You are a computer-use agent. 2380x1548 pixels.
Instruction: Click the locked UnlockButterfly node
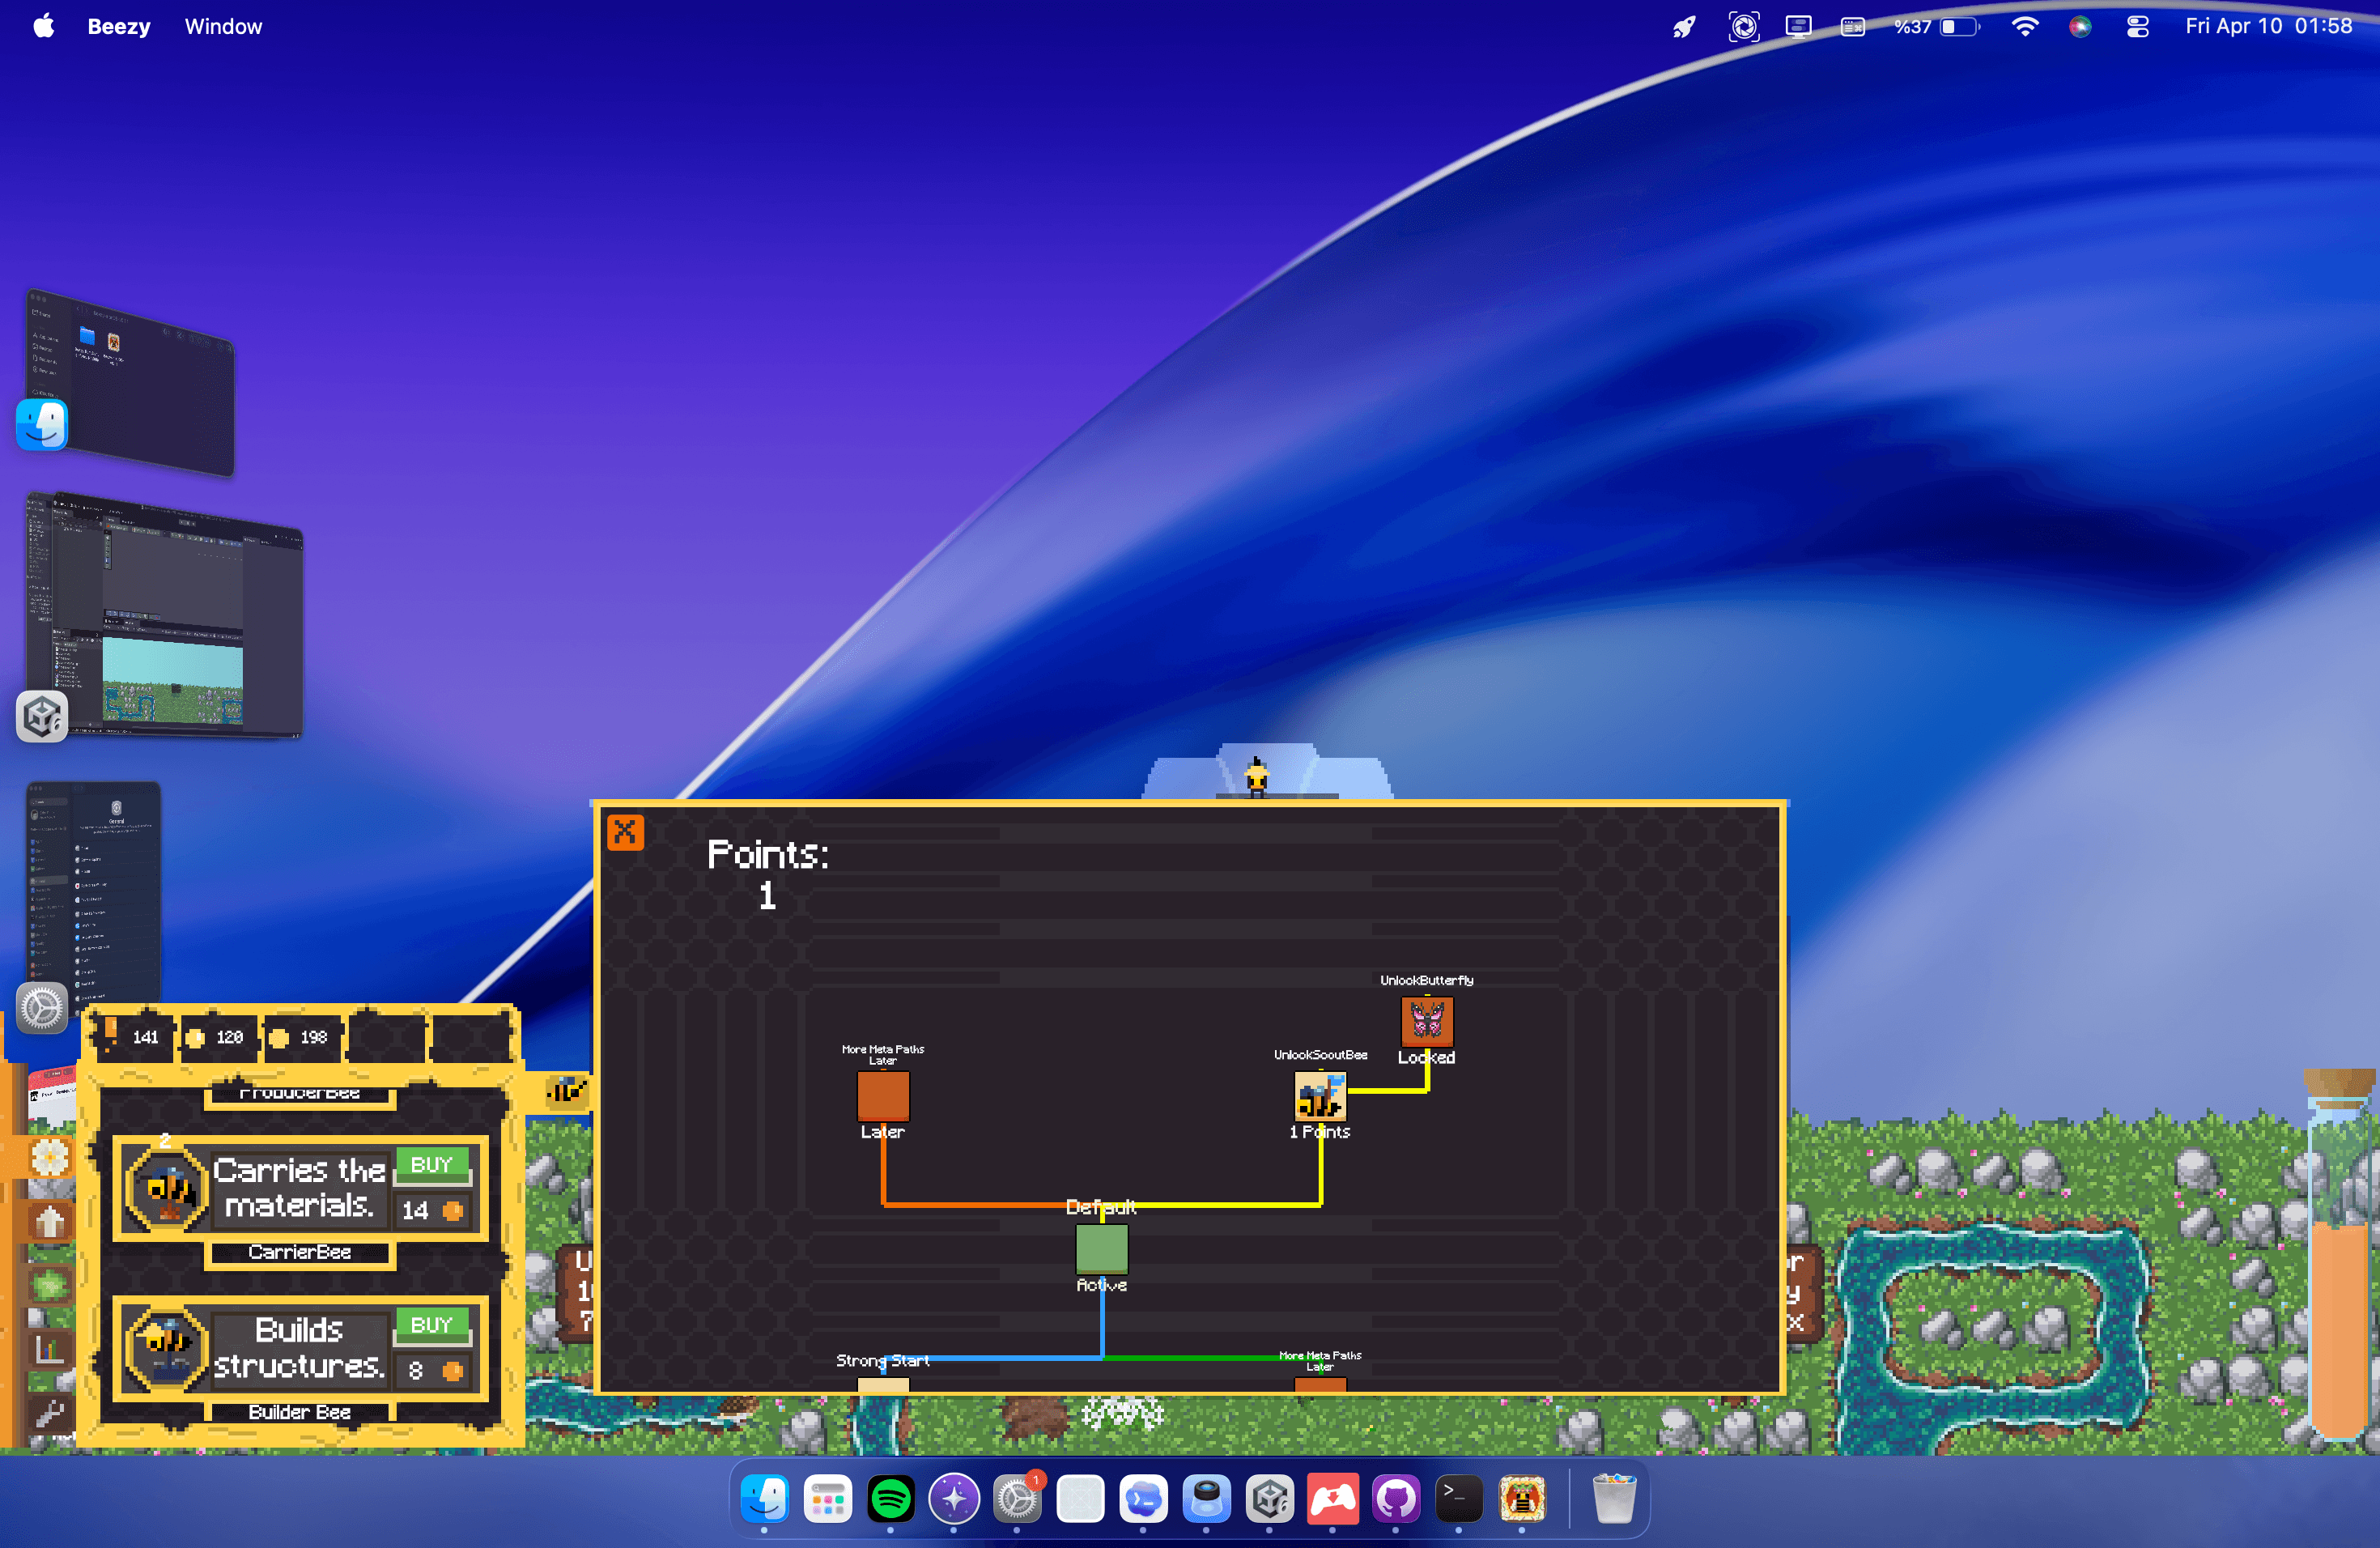click(1426, 1021)
